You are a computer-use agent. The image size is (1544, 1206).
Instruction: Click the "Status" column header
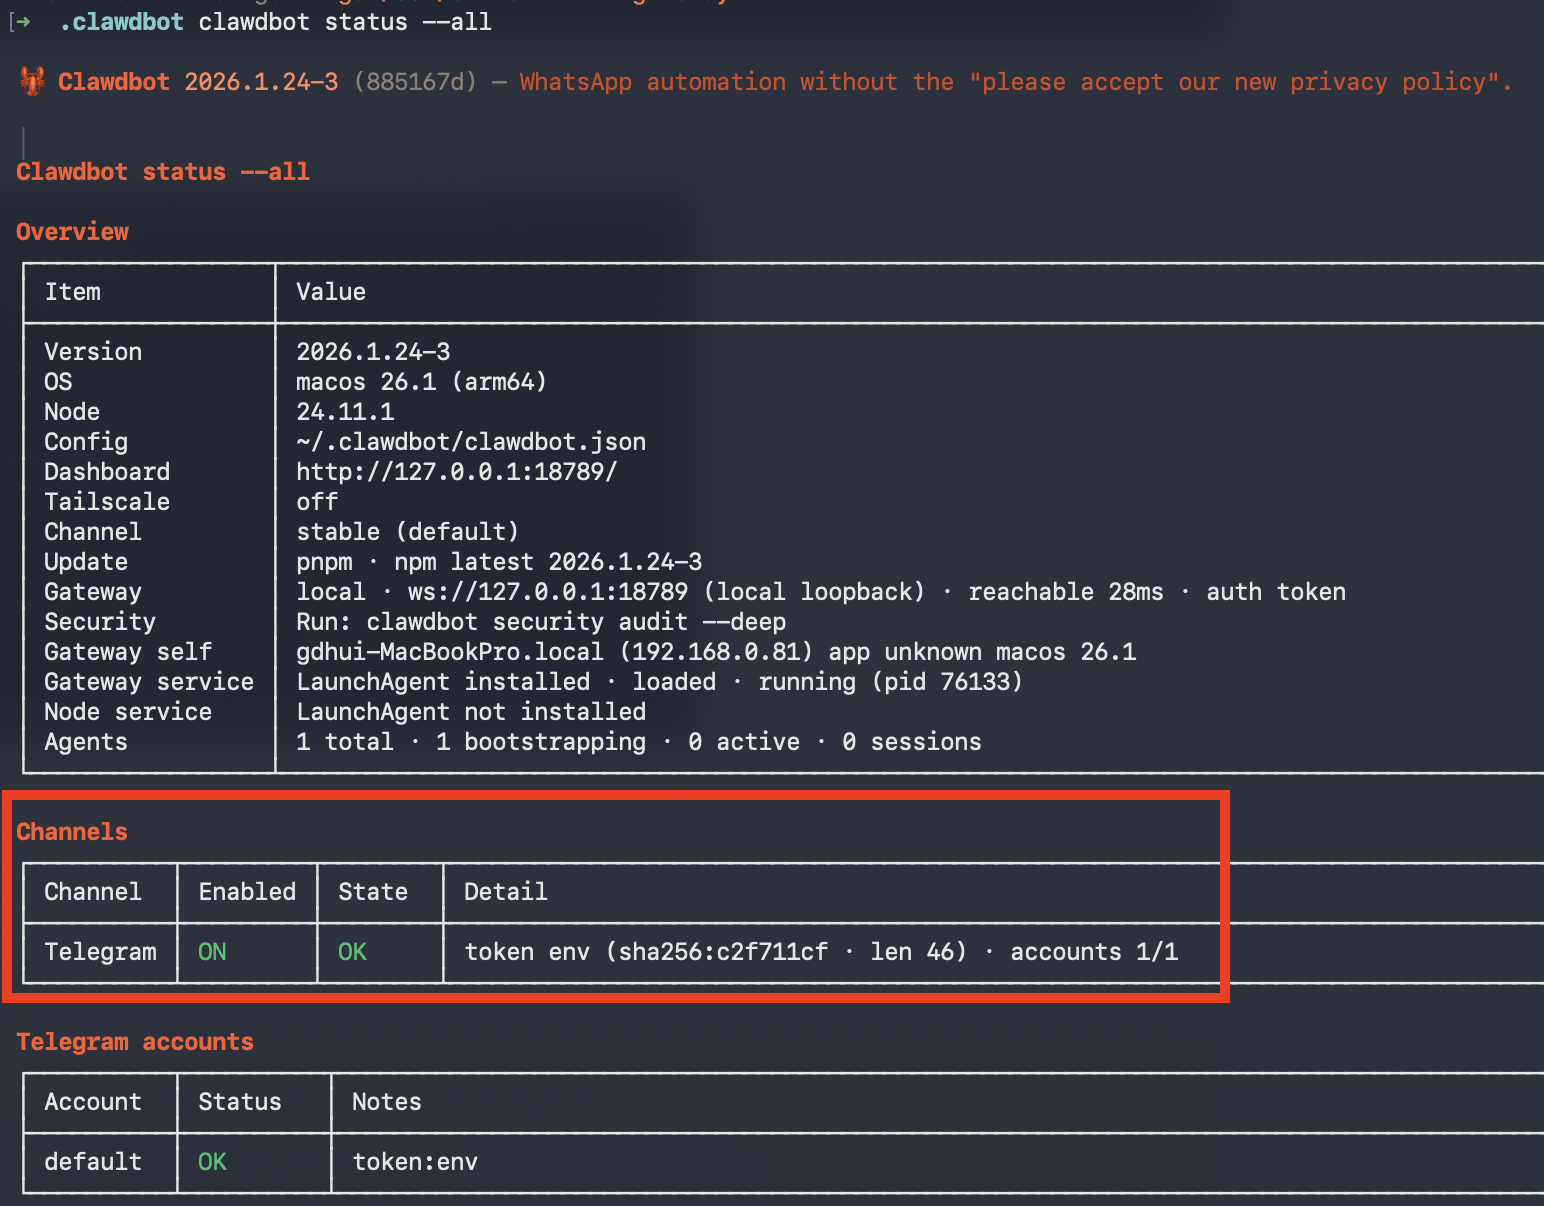[x=240, y=1102]
